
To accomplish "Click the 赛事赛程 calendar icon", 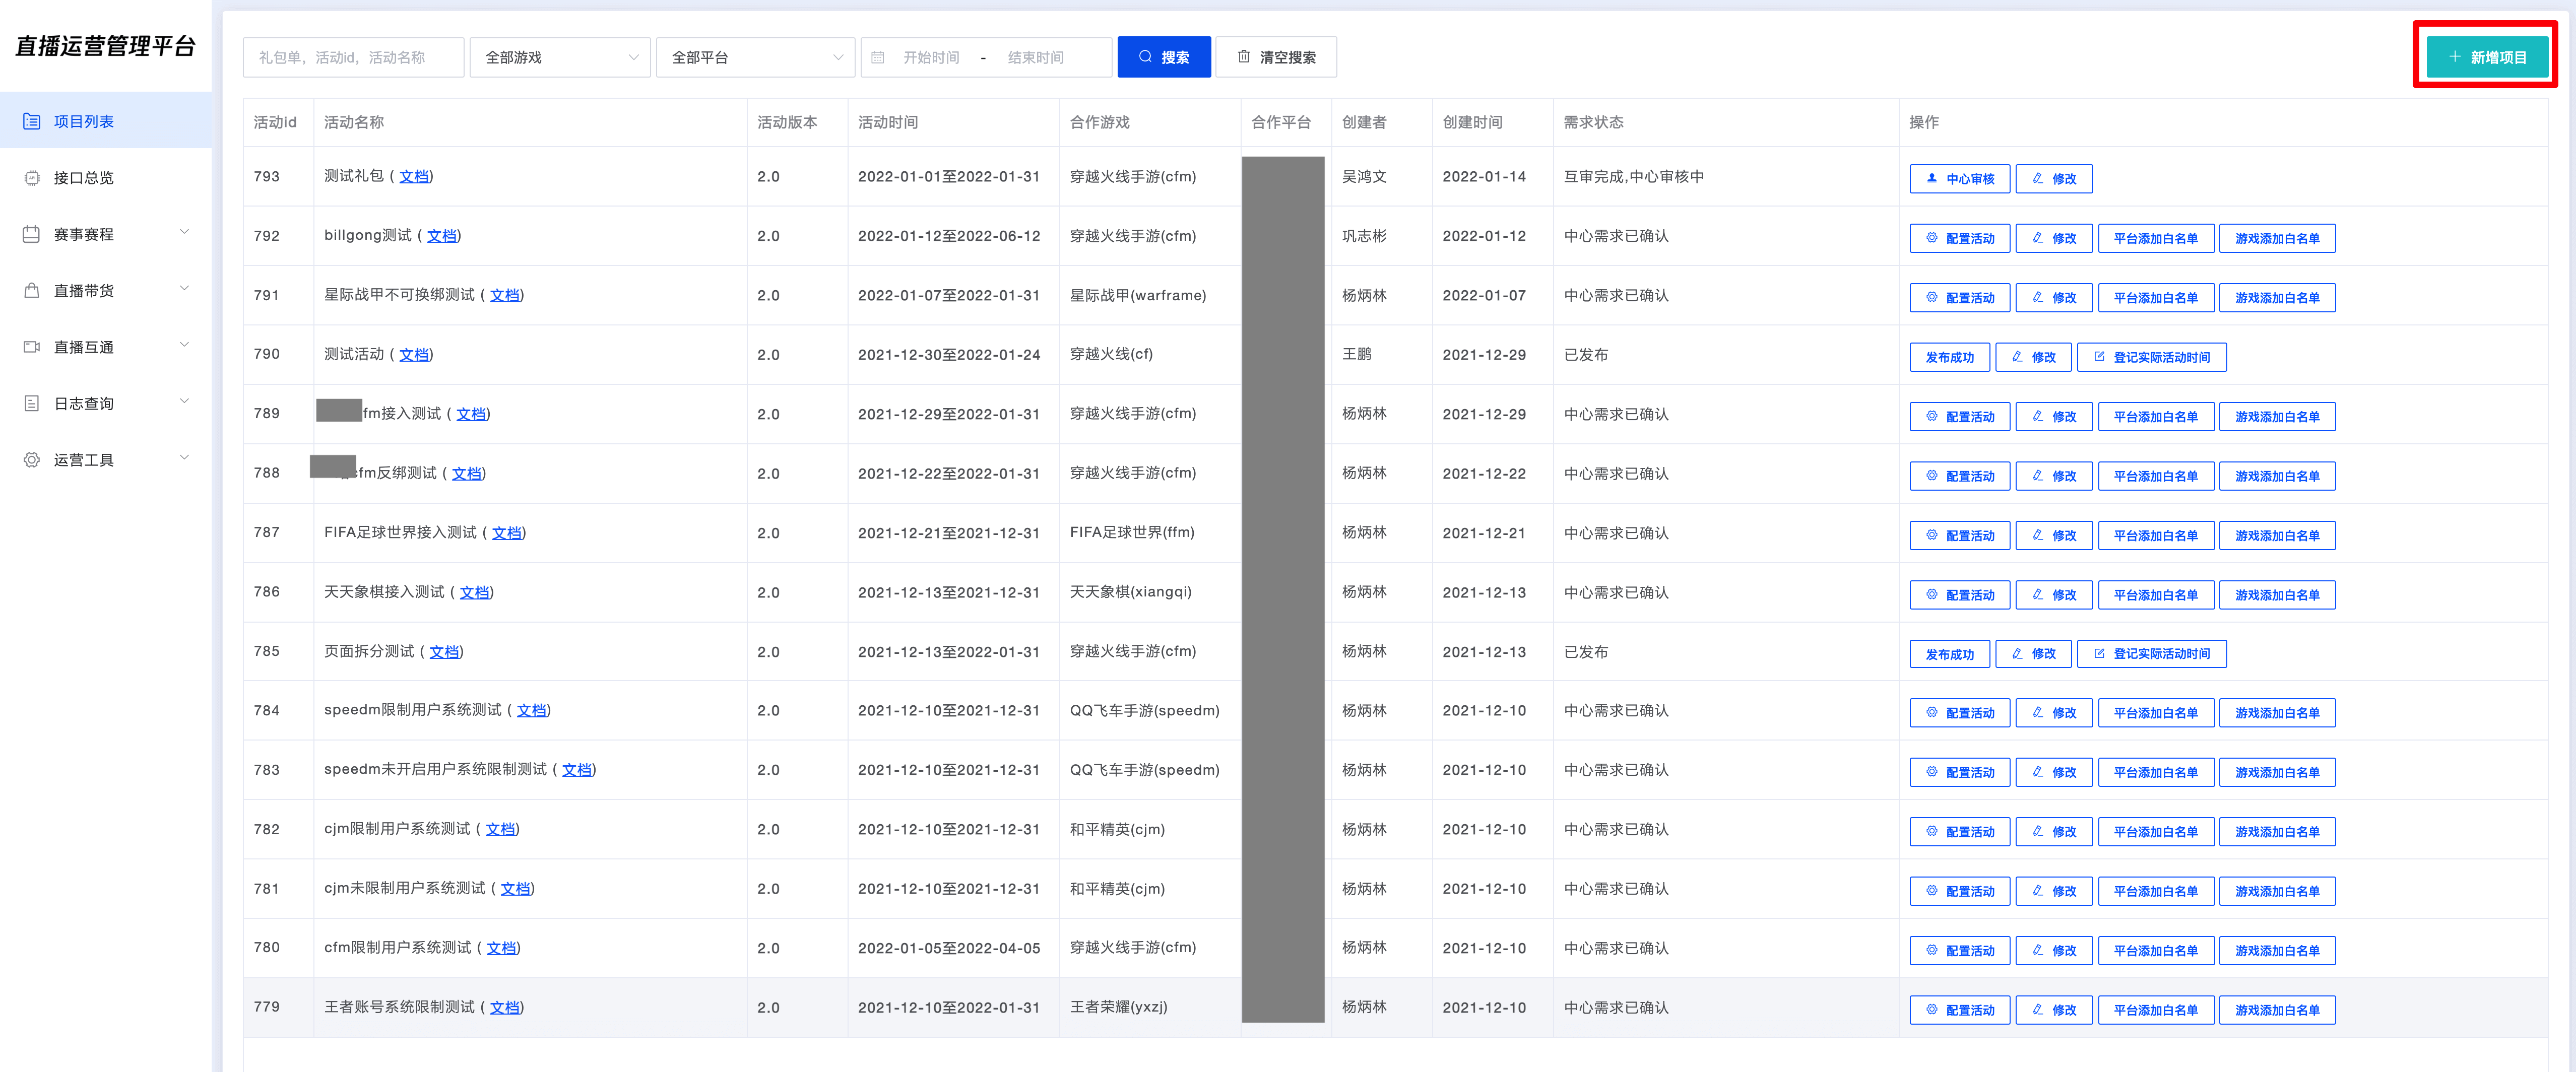I will coord(32,234).
